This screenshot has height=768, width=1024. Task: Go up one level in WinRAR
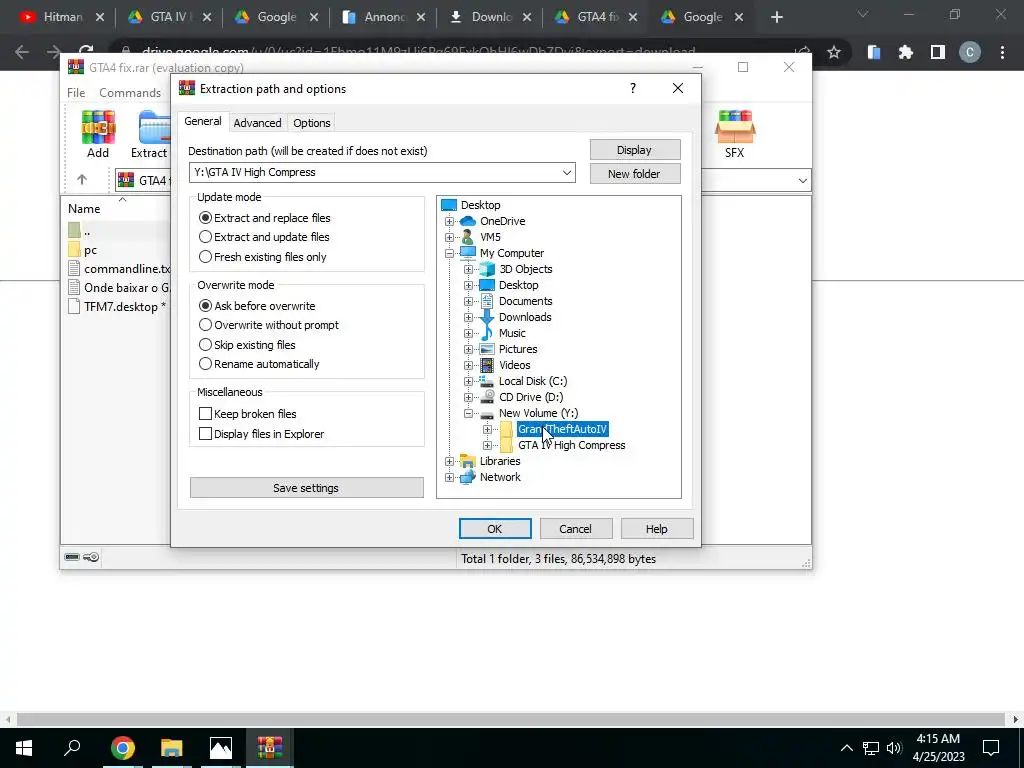[x=82, y=180]
